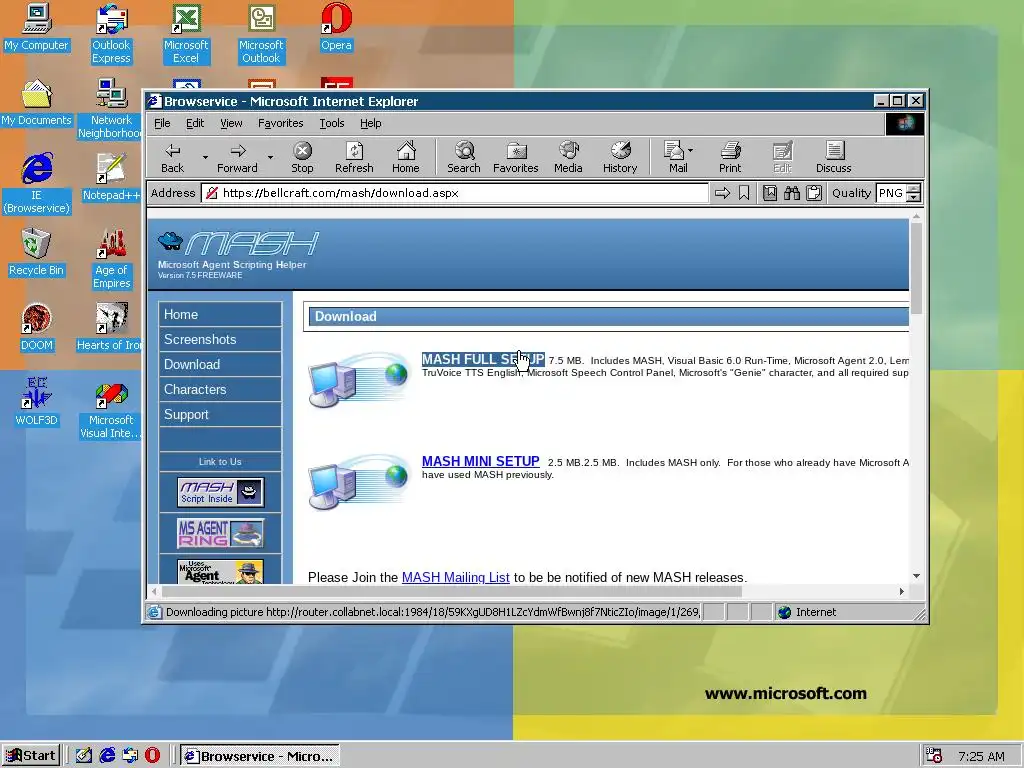Open the Favorites toolbar button

pyautogui.click(x=515, y=157)
